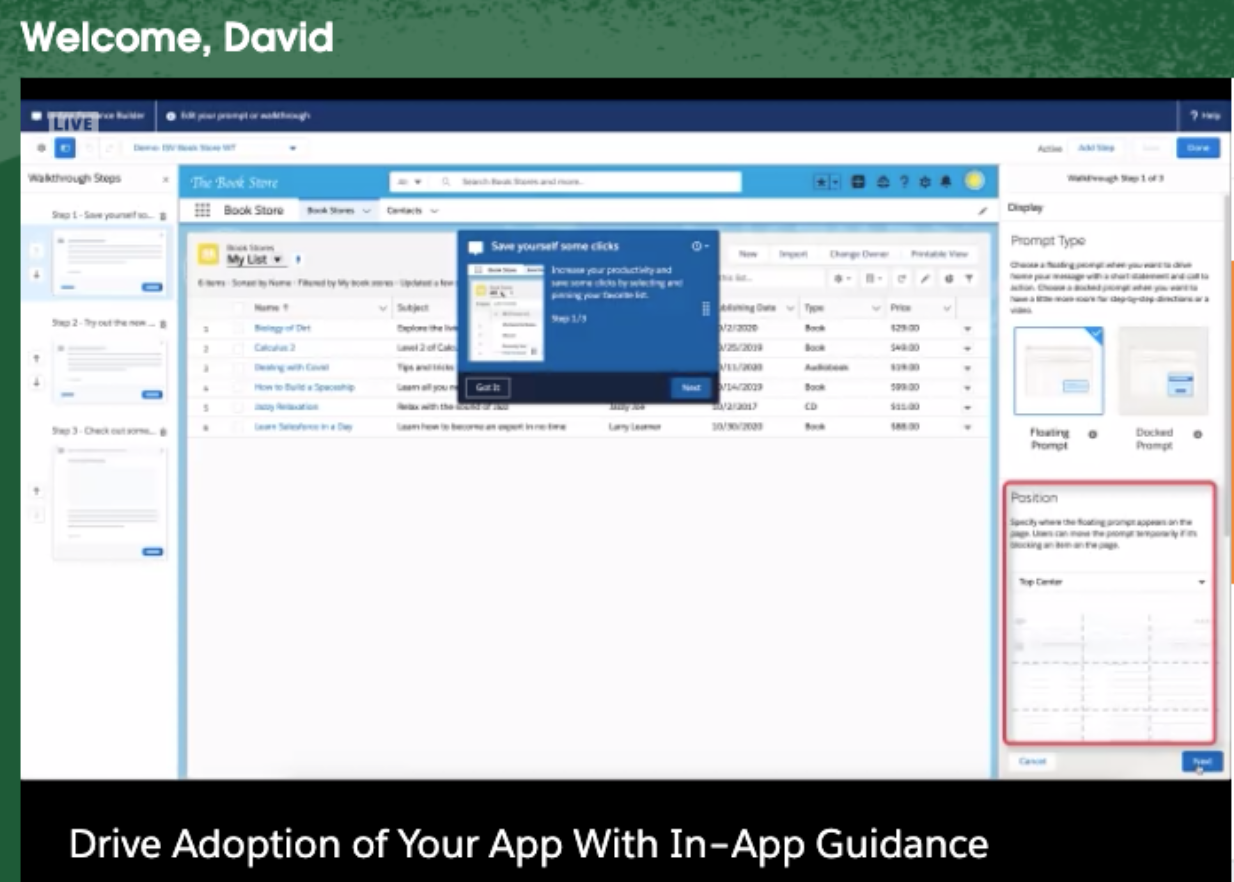The width and height of the screenshot is (1234, 882).
Task: Open the list filter funnel
Action: (x=970, y=279)
